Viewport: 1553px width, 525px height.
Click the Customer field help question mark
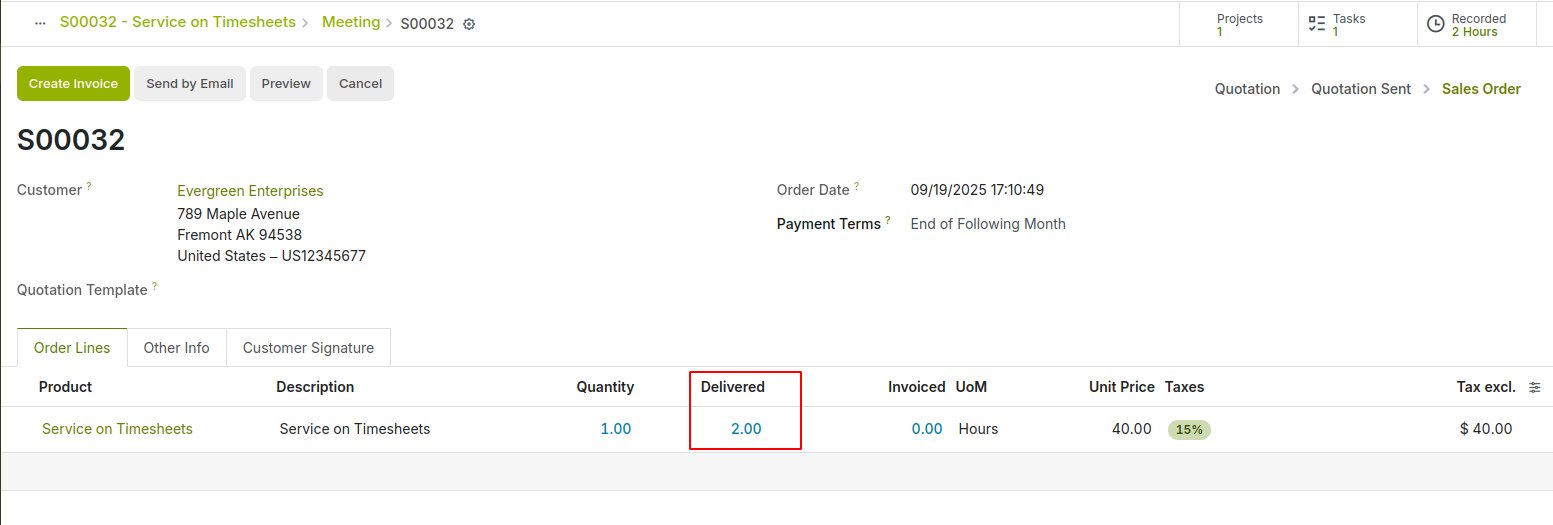[89, 186]
